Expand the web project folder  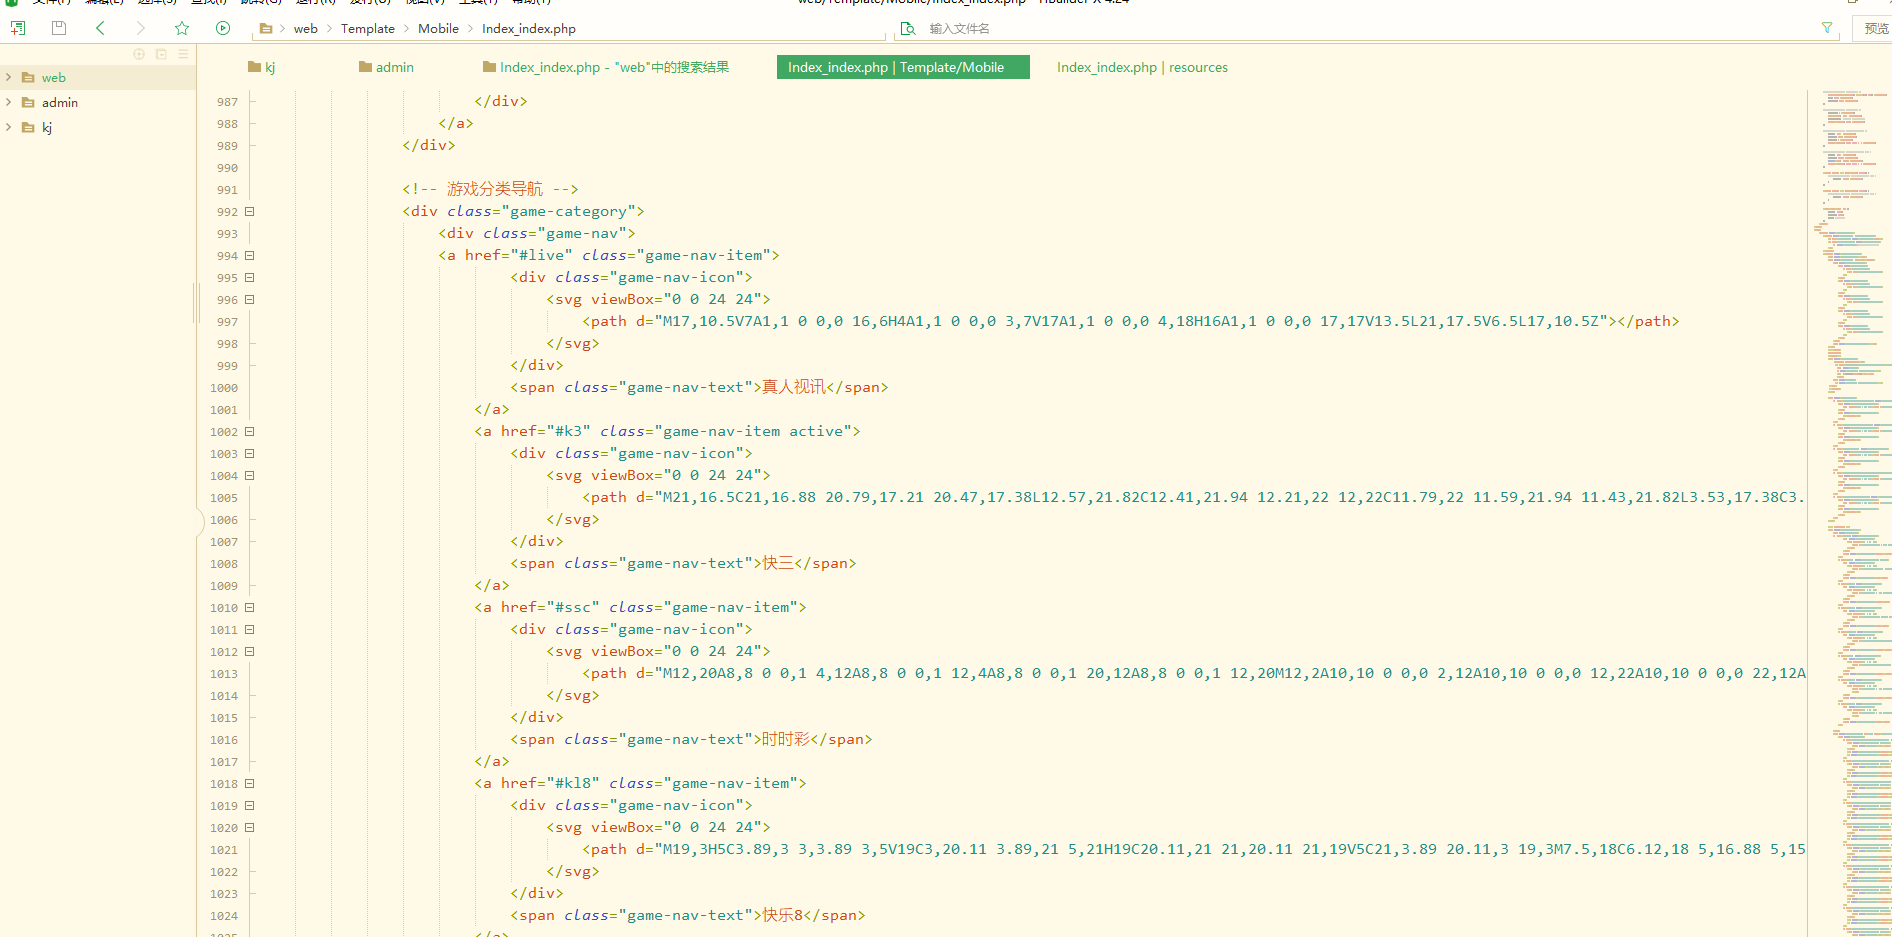point(9,77)
